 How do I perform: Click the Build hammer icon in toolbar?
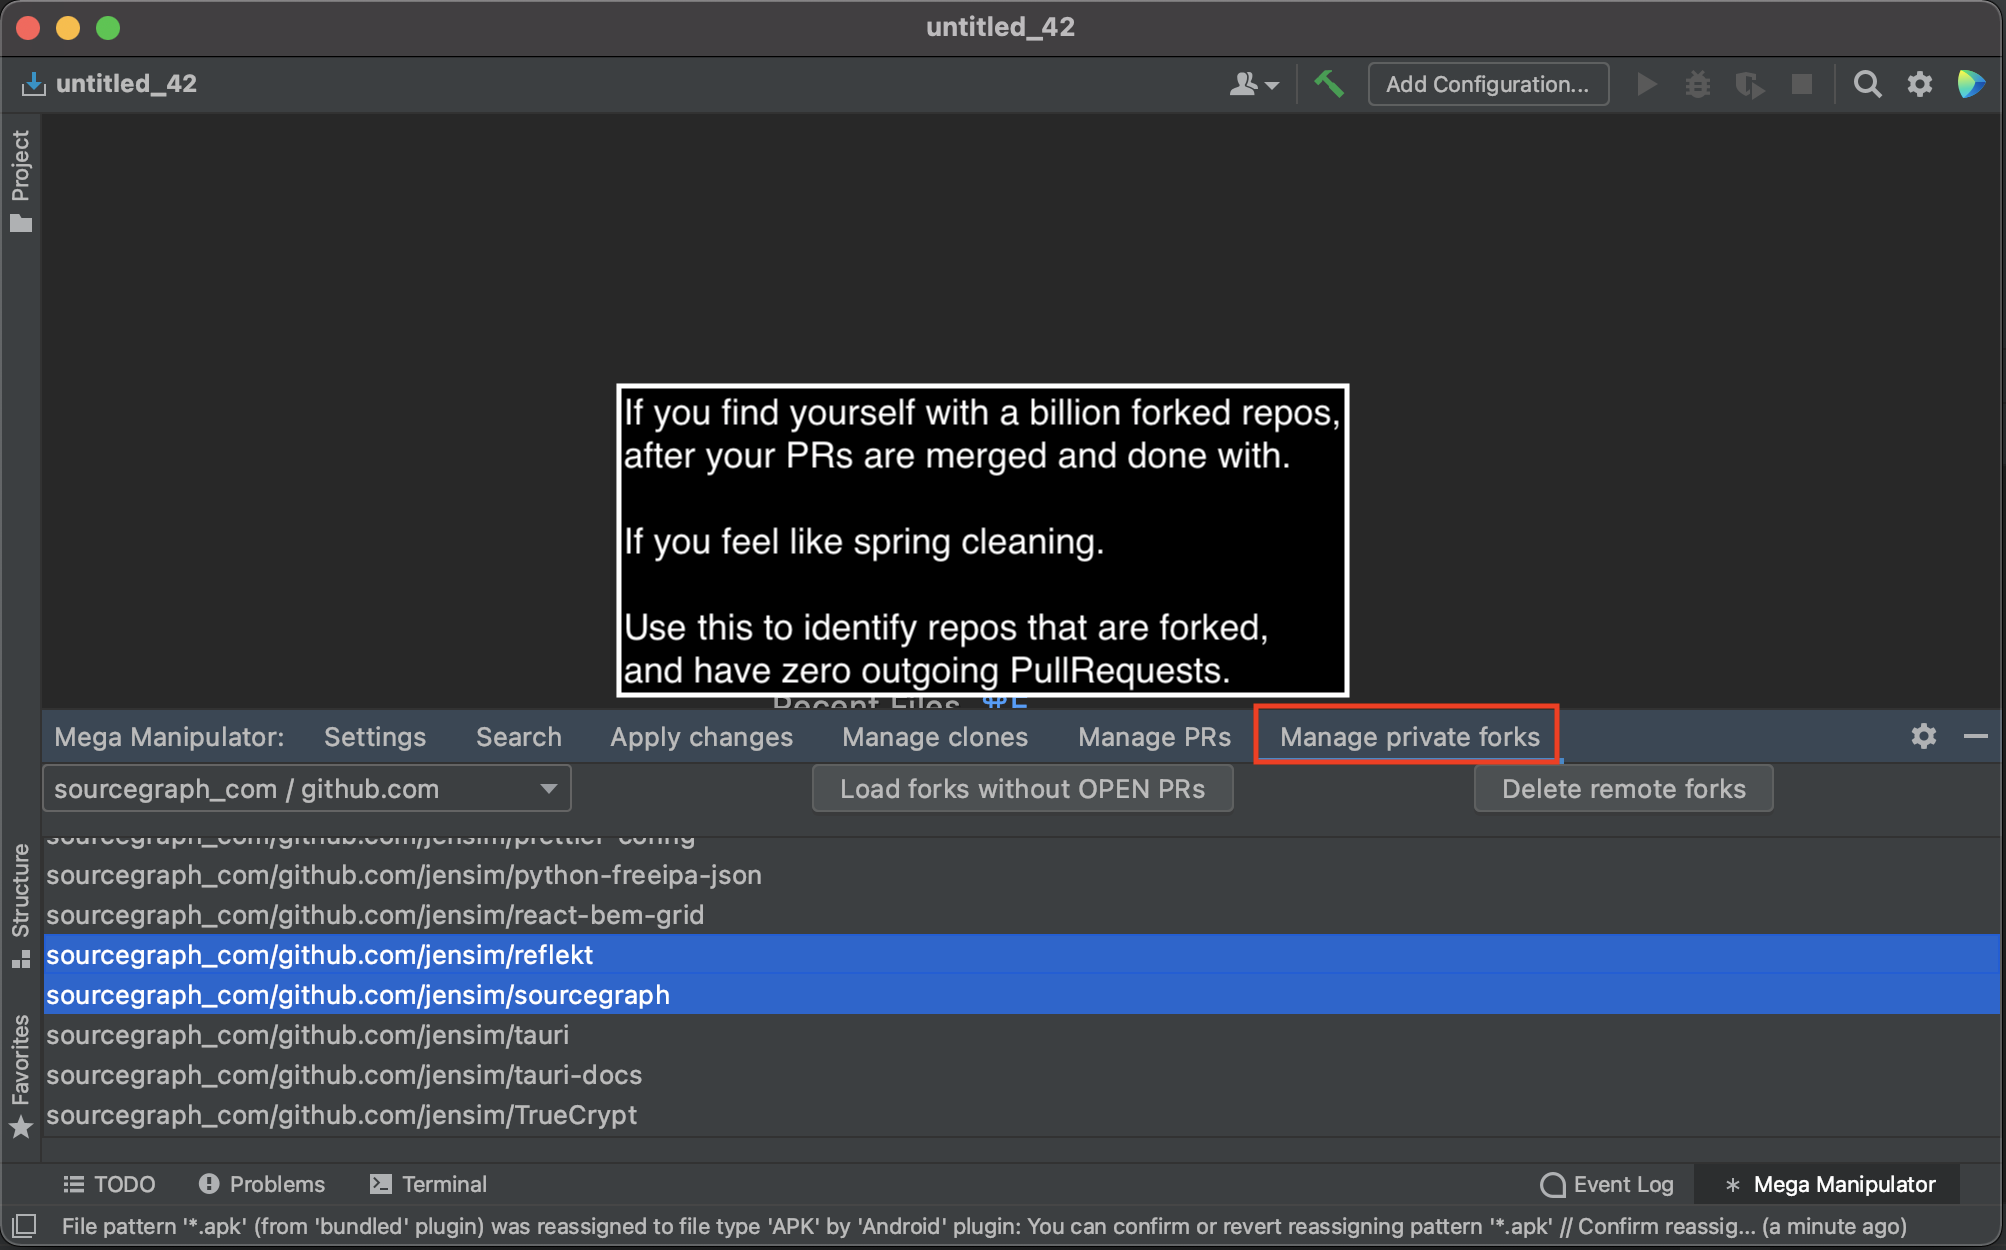(x=1326, y=84)
